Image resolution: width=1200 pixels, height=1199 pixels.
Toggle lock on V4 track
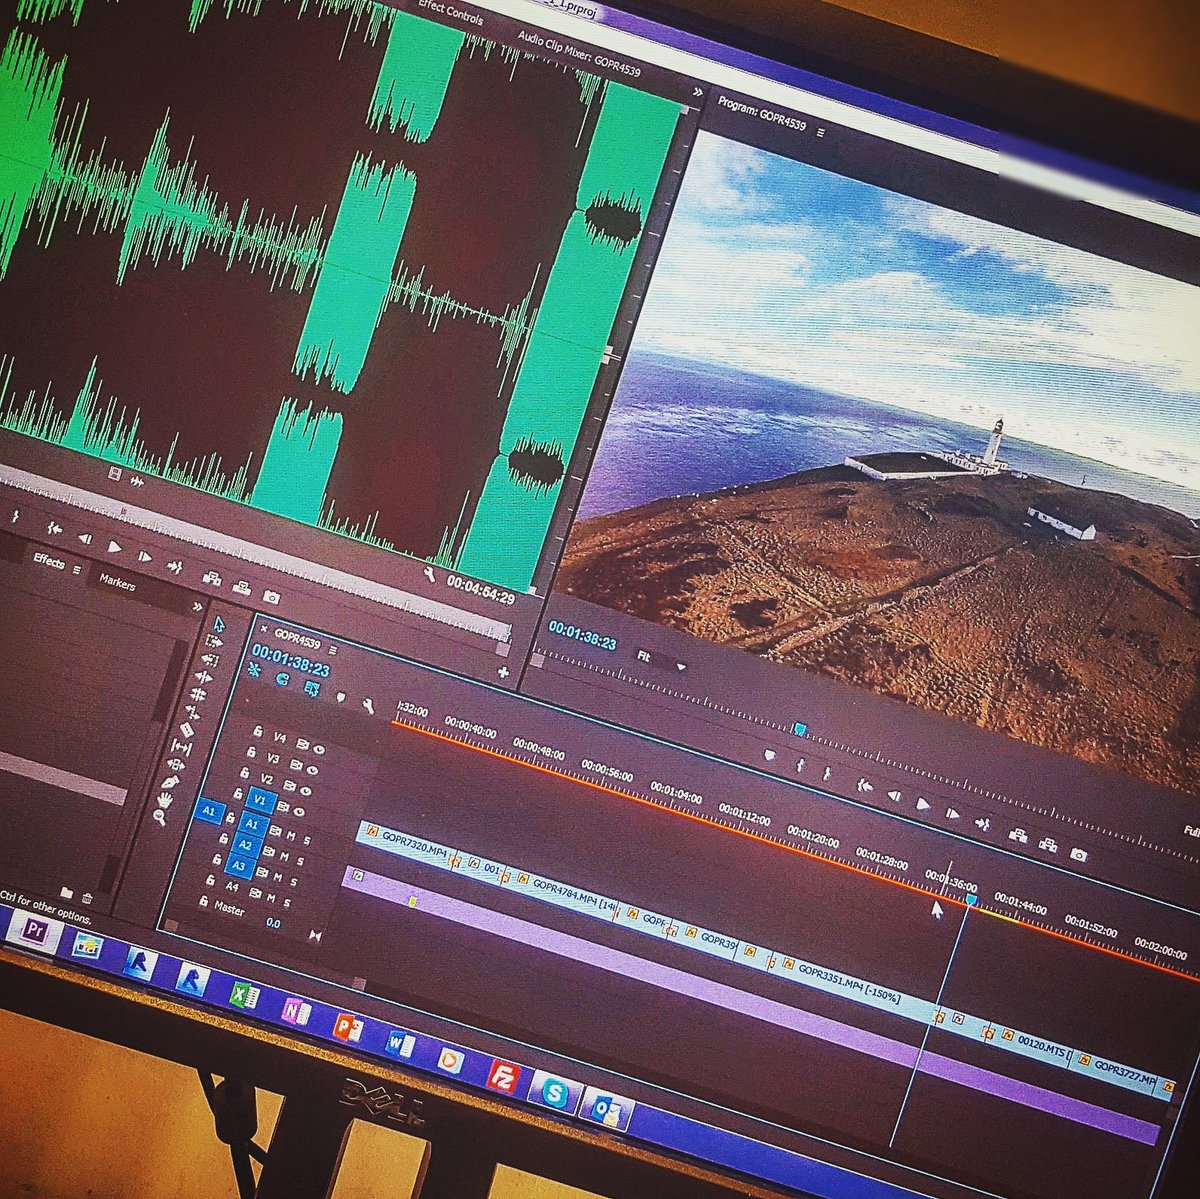pyautogui.click(x=258, y=731)
